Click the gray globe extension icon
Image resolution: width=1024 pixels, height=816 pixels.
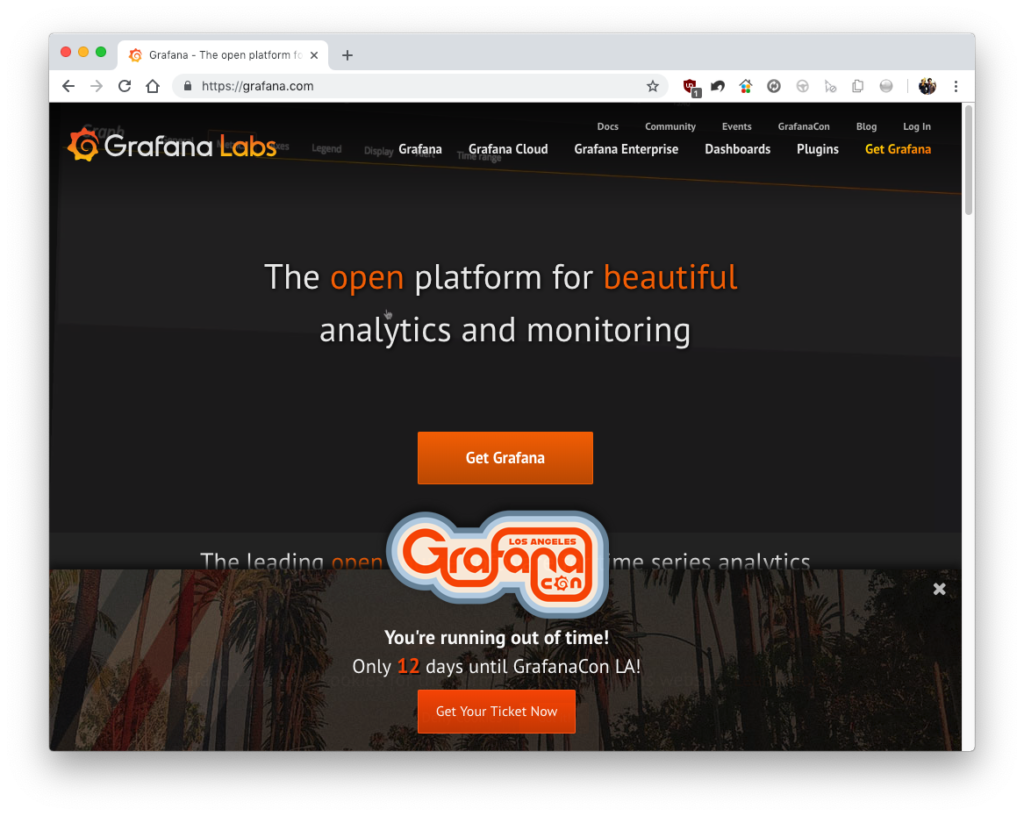coord(802,86)
